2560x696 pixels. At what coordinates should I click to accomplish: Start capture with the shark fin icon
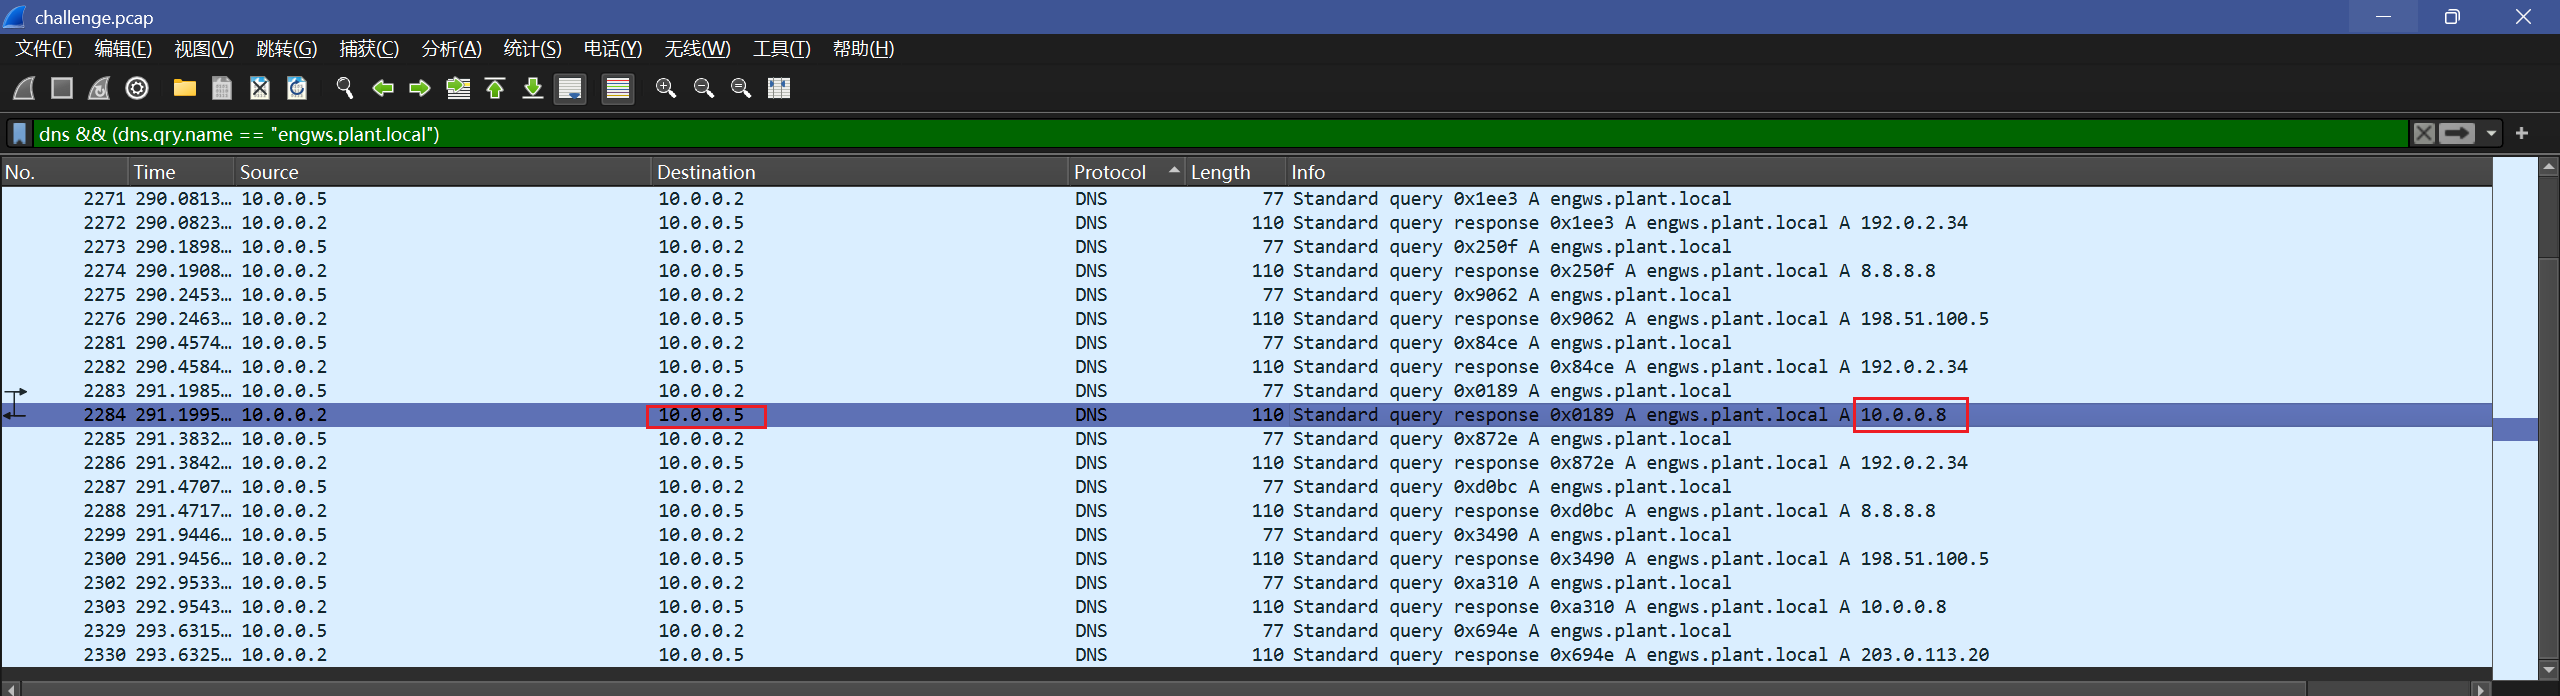(24, 89)
